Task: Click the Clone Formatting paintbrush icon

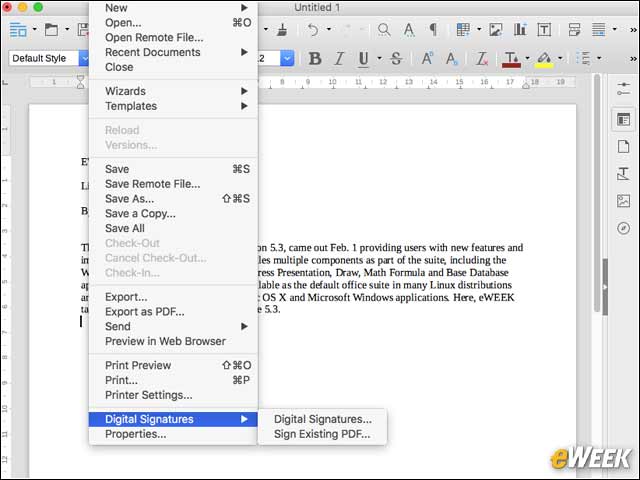Action: [282, 29]
